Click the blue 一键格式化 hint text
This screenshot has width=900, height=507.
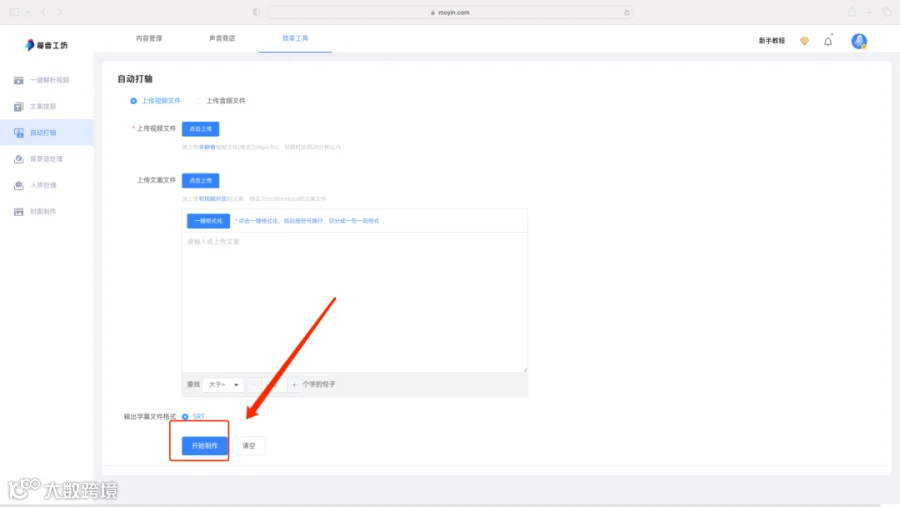click(x=307, y=221)
